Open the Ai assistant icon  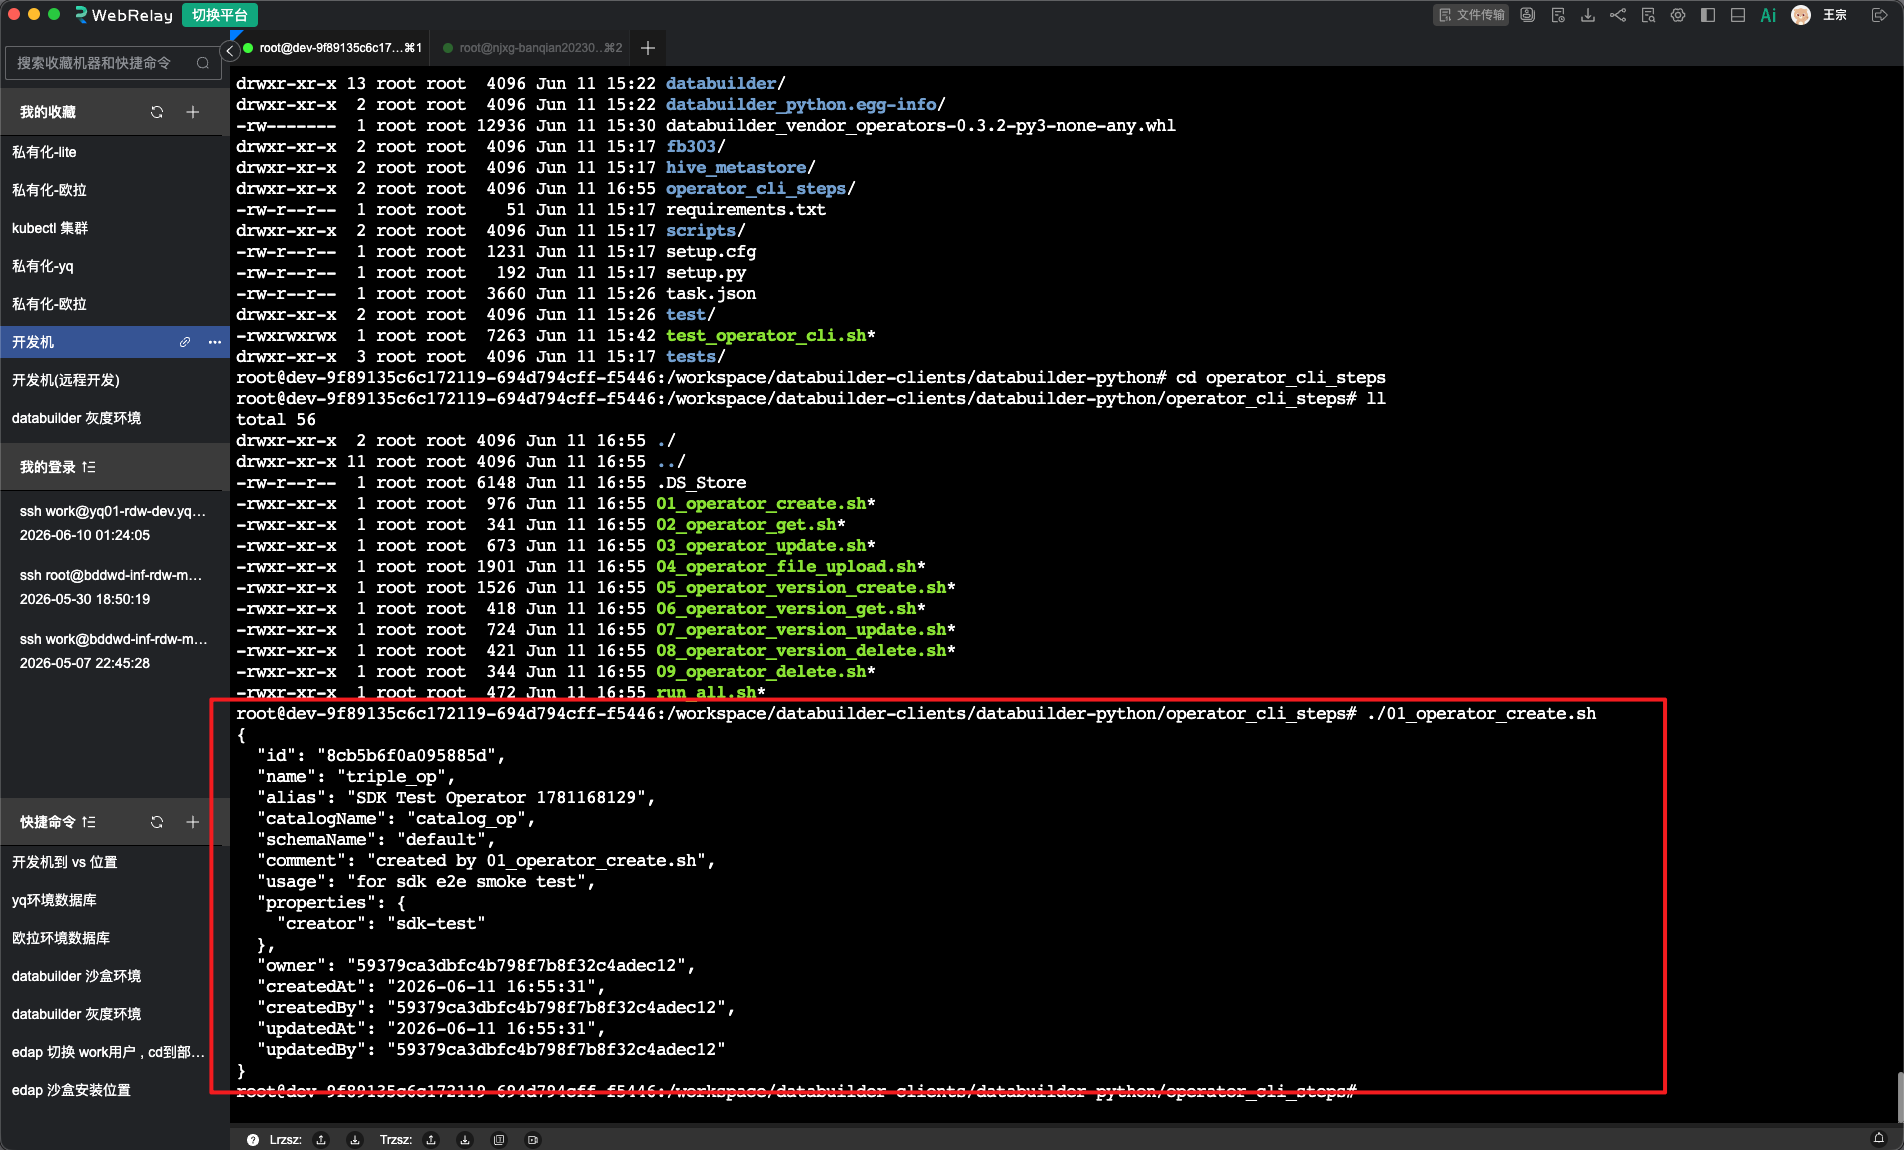tap(1768, 15)
